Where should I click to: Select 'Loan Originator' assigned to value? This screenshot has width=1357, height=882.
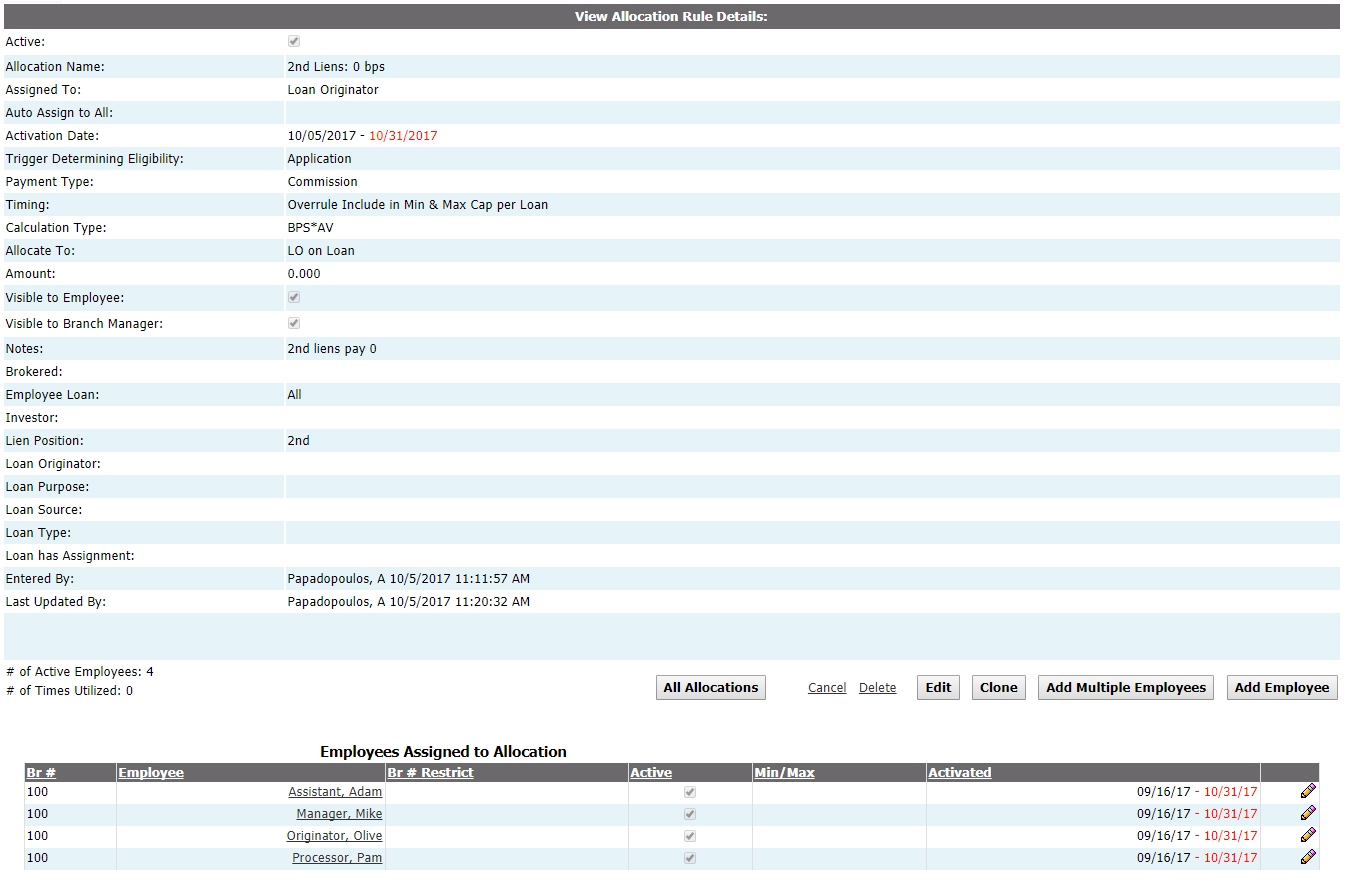333,90
